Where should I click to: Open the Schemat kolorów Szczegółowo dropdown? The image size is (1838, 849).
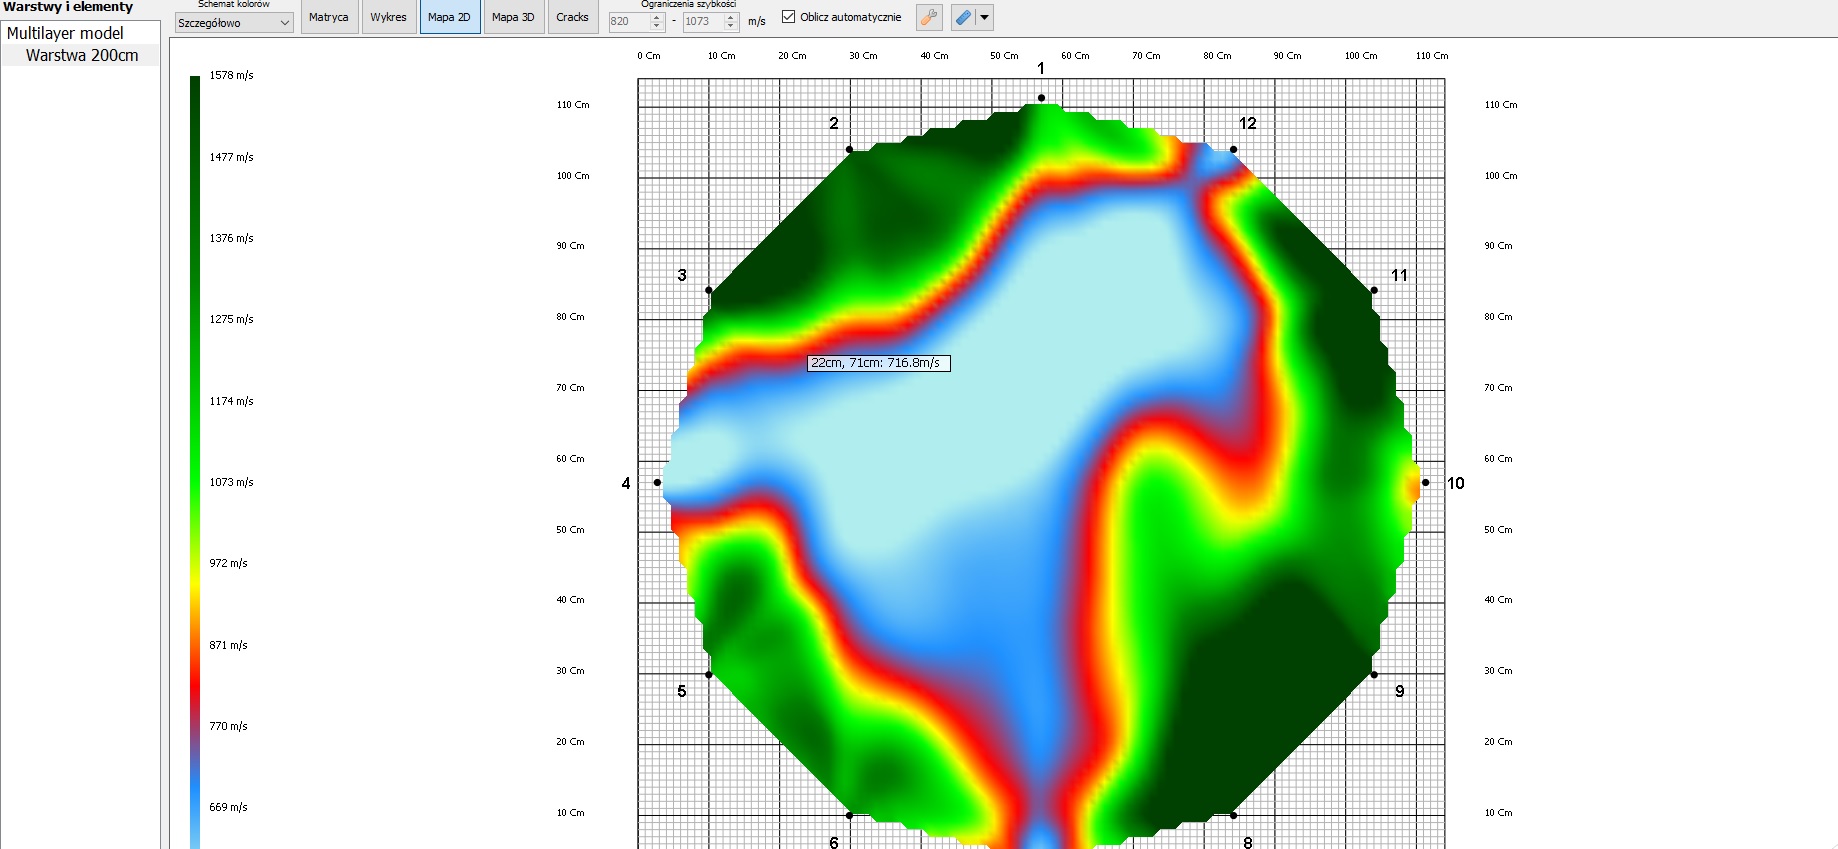pos(233,23)
